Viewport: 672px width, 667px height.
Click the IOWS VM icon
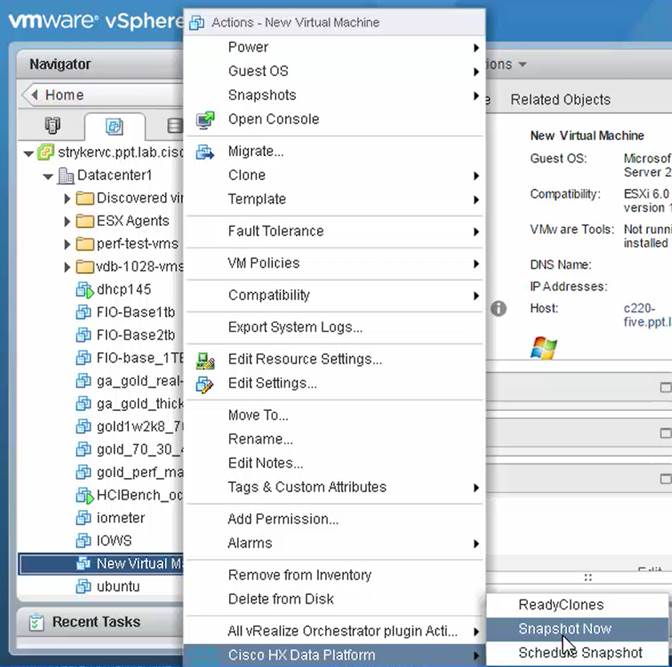click(84, 541)
